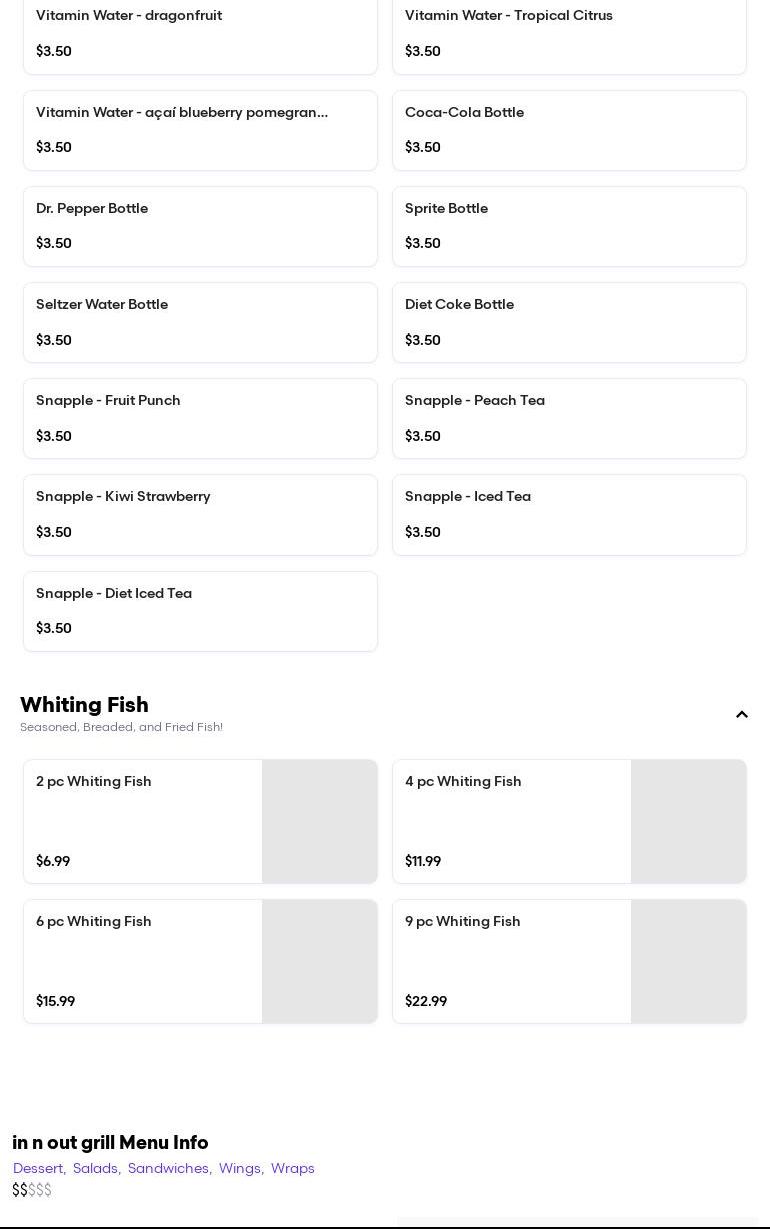Screen dimensions: 770x1229
Task: Open the 2 pc Whiting Fish item
Action: pos(143,821)
